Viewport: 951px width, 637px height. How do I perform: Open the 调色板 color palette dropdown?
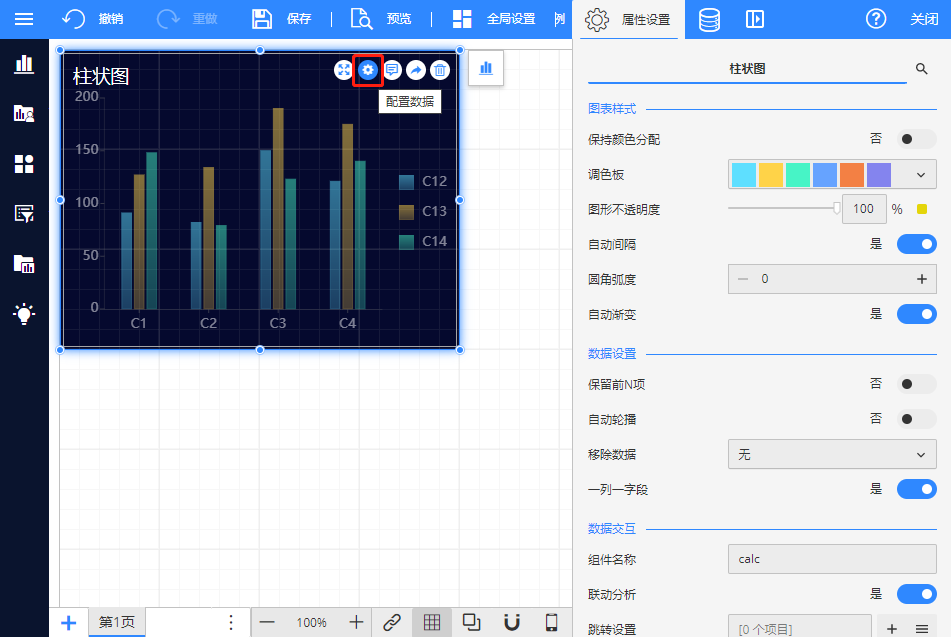(x=832, y=174)
